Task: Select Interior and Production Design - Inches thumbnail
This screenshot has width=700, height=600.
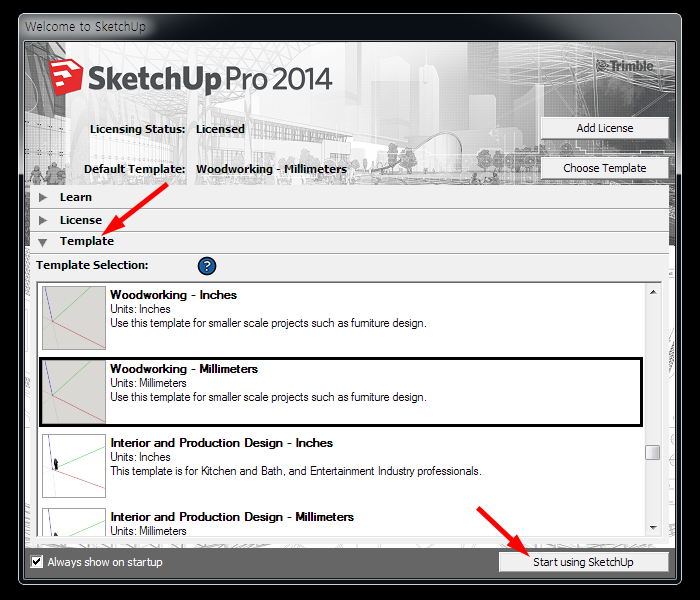Action: click(x=74, y=466)
